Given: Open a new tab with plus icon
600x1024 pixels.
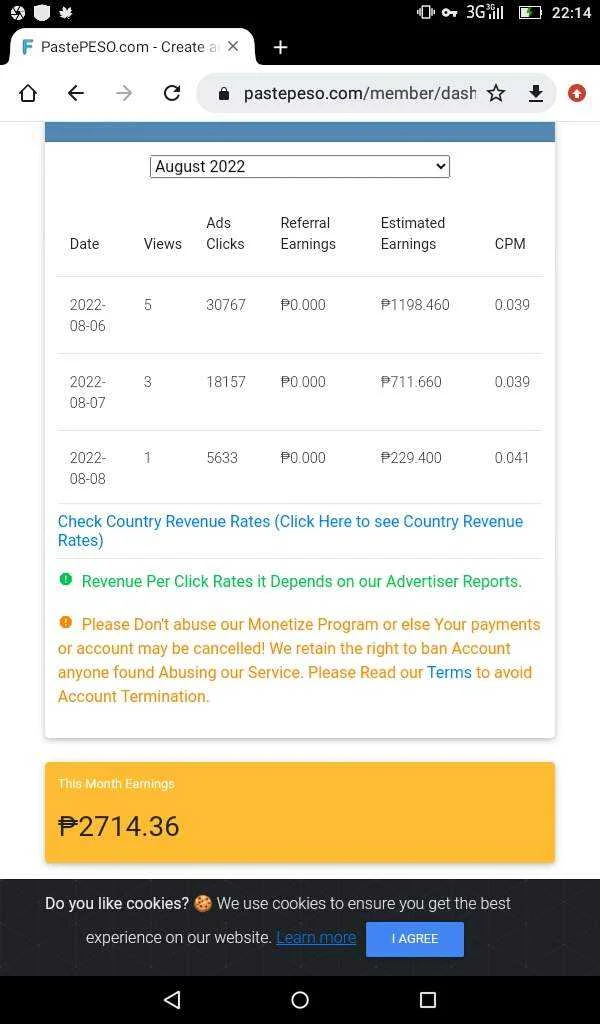Looking at the screenshot, I should pyautogui.click(x=280, y=47).
